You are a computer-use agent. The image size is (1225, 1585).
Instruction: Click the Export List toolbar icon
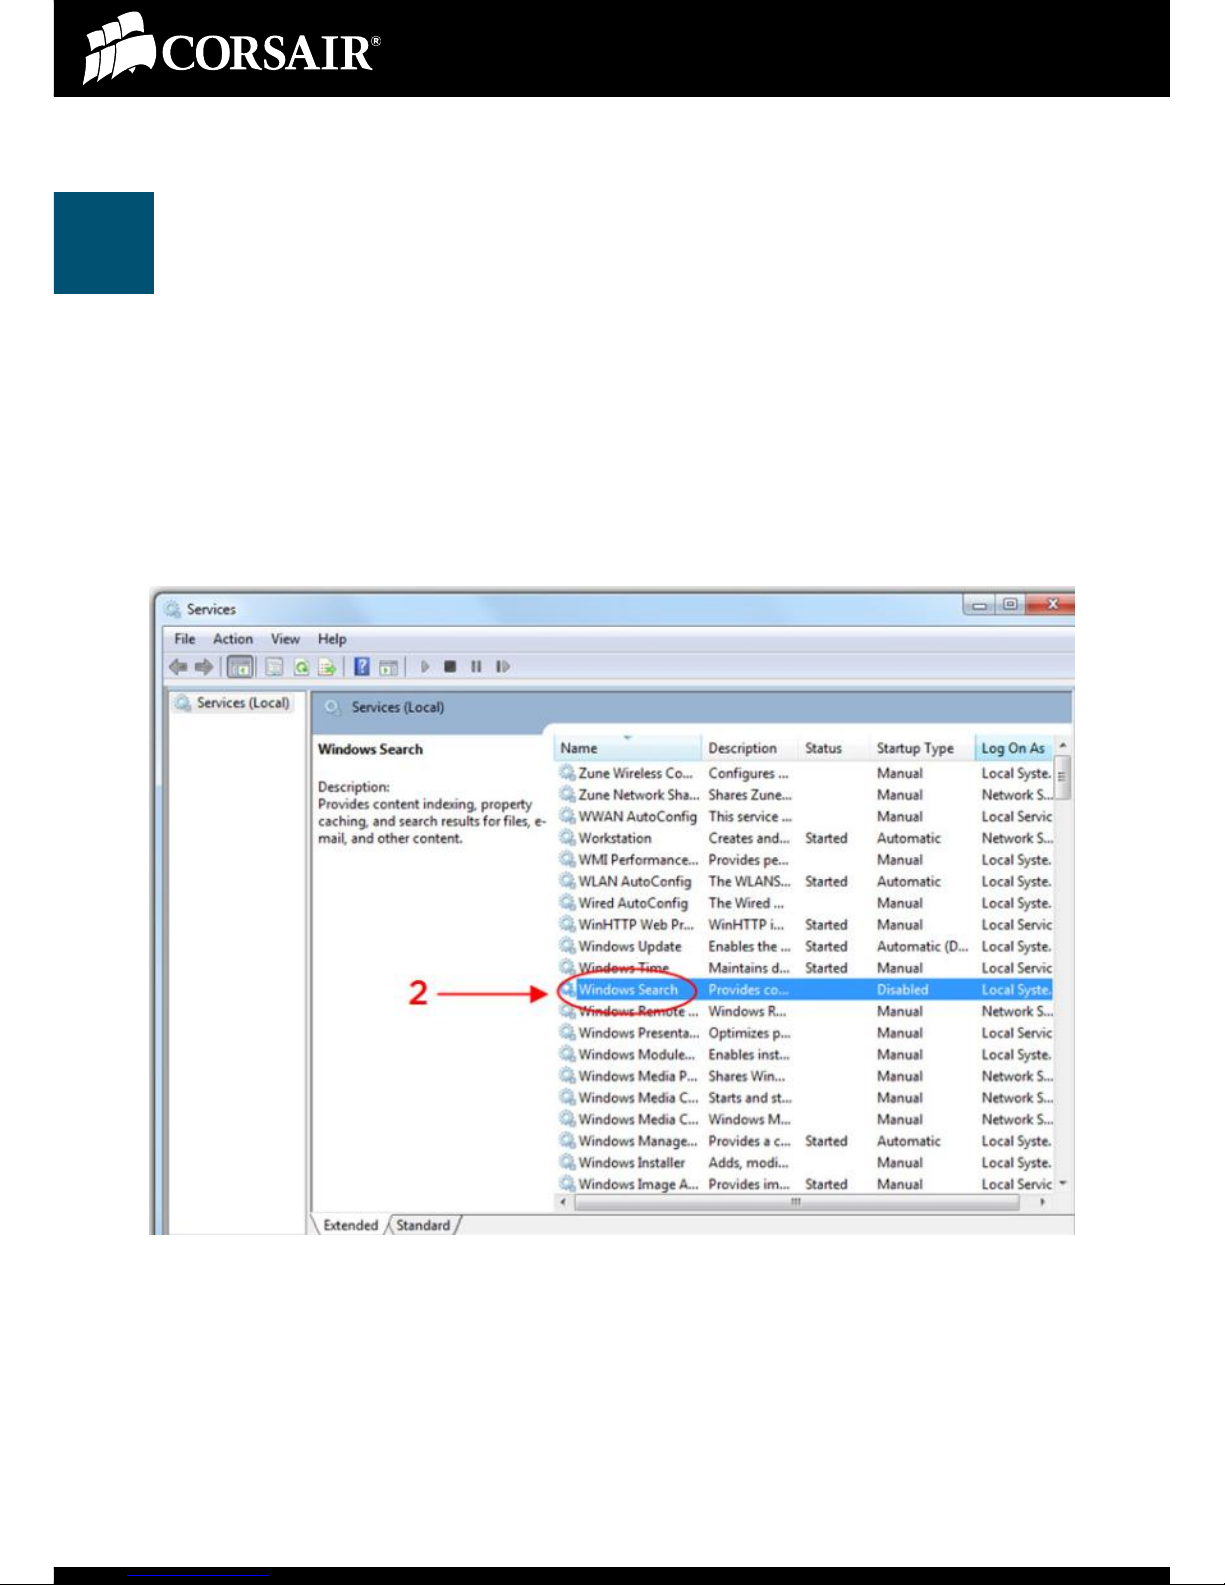click(x=326, y=667)
